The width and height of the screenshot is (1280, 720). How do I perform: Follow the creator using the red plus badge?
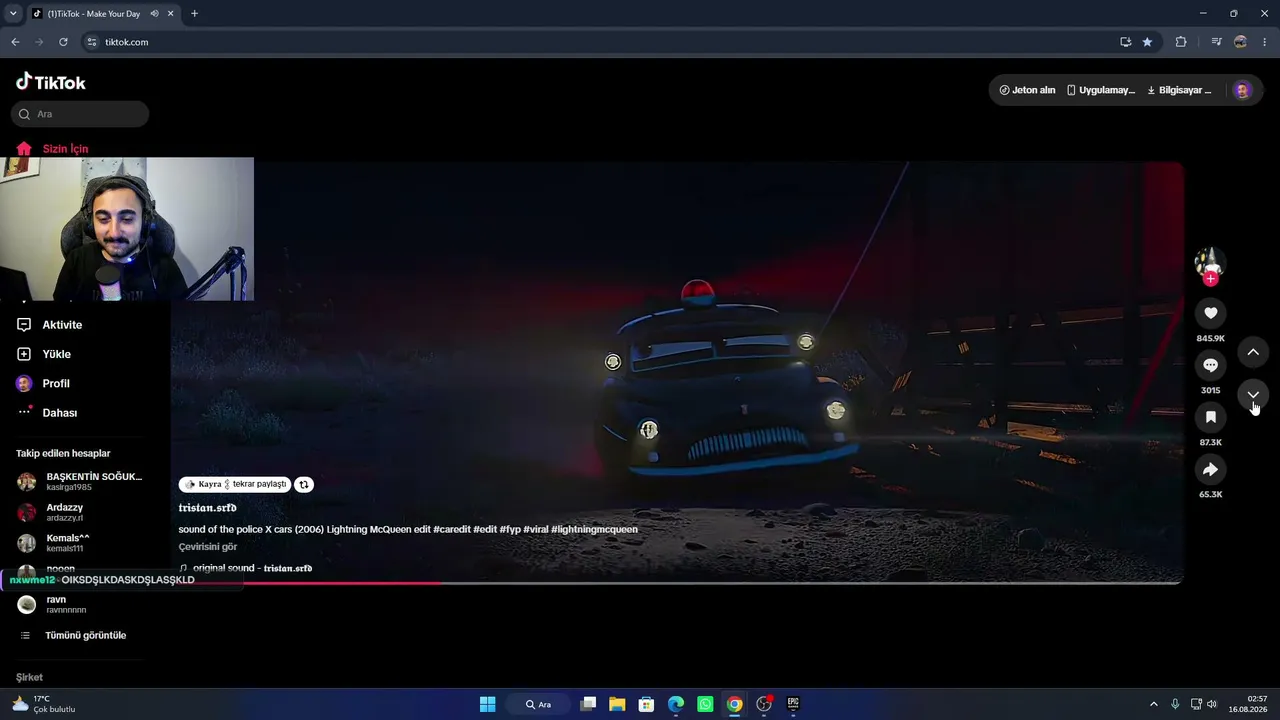point(1211,279)
